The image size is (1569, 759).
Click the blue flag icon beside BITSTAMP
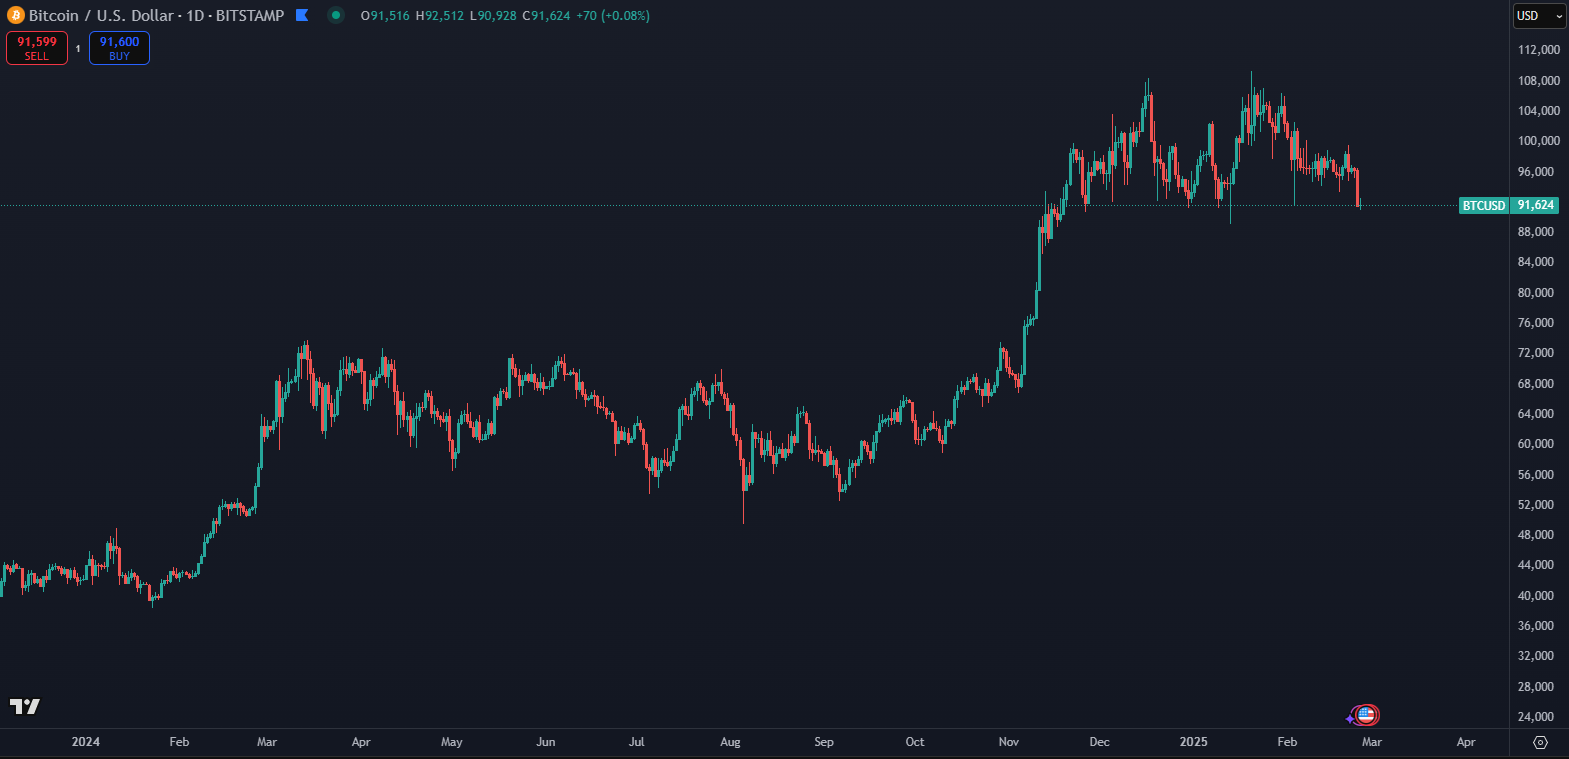(302, 15)
